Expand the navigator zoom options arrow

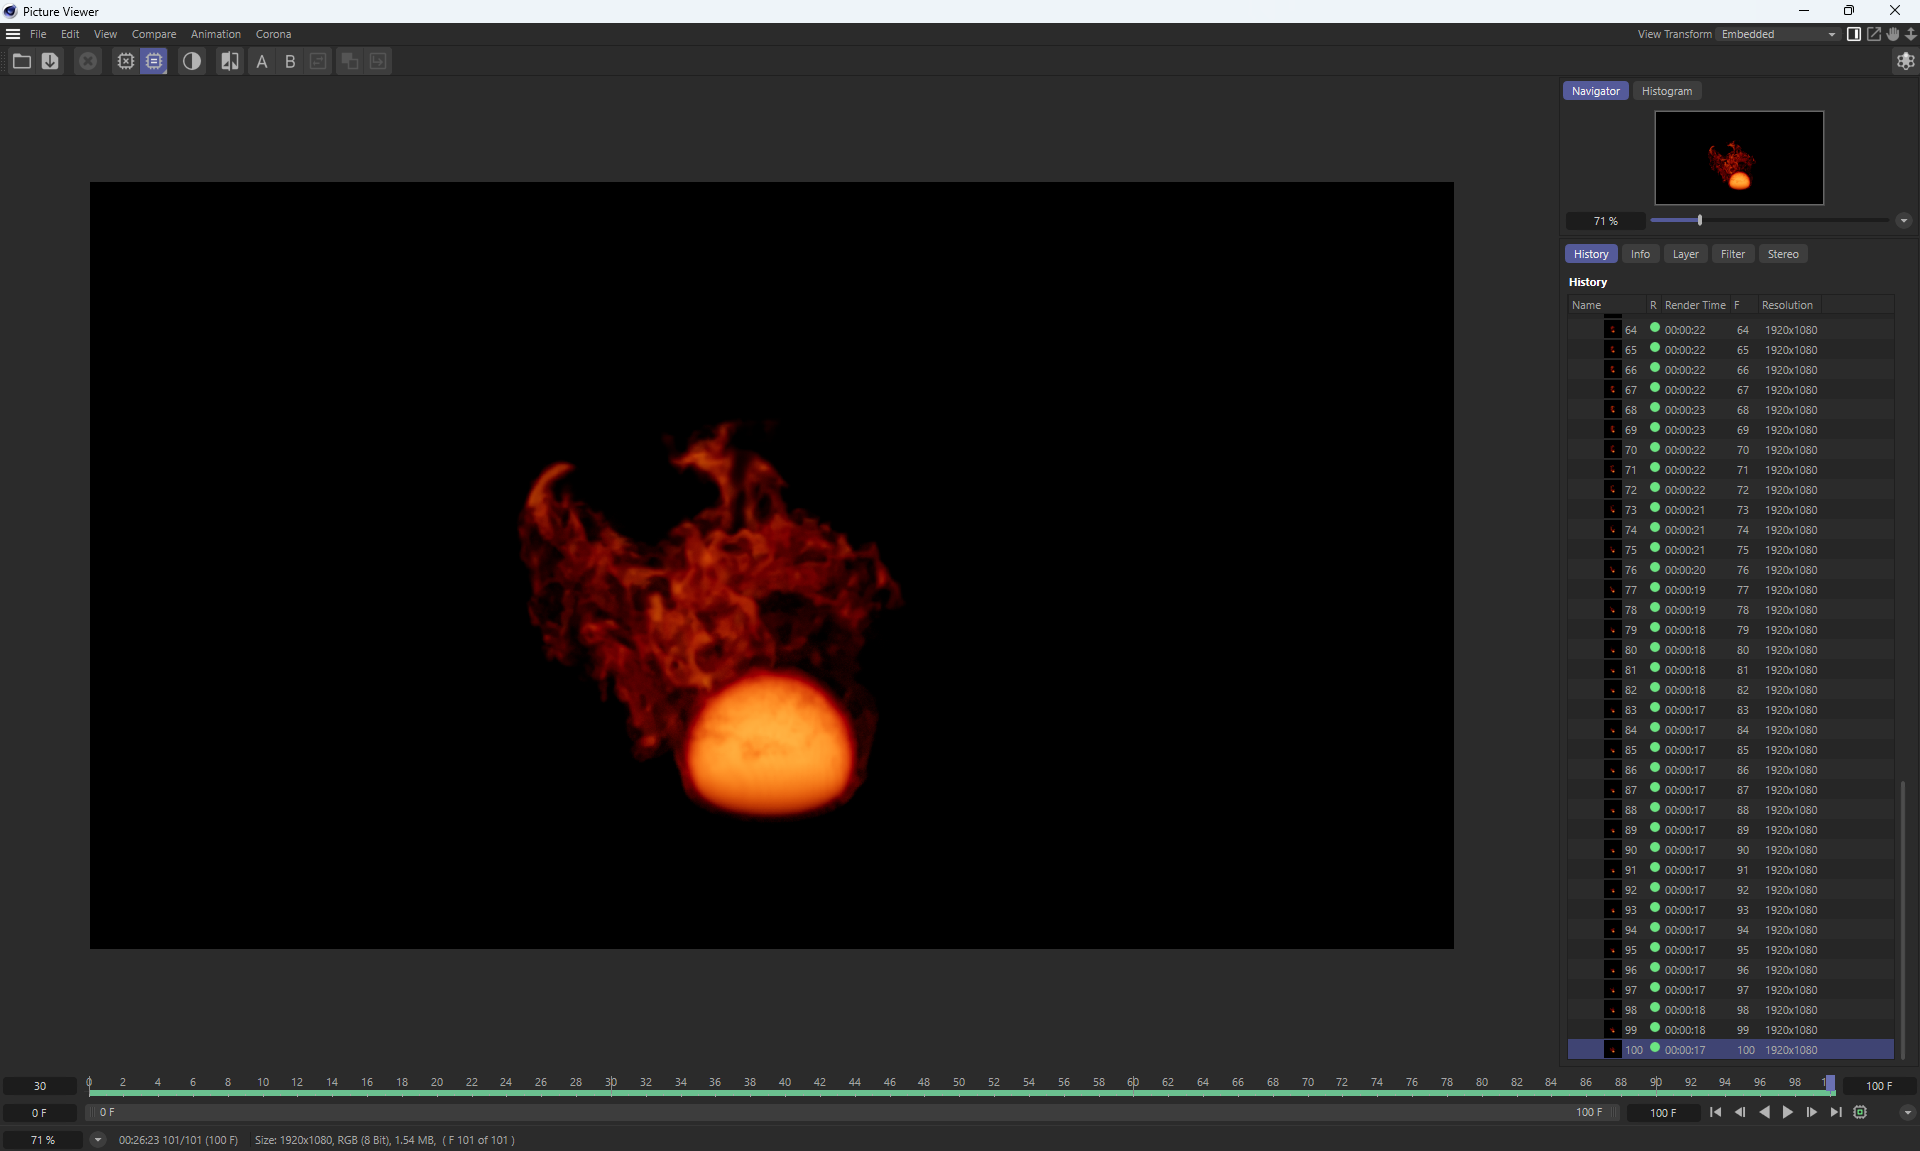tap(1903, 221)
